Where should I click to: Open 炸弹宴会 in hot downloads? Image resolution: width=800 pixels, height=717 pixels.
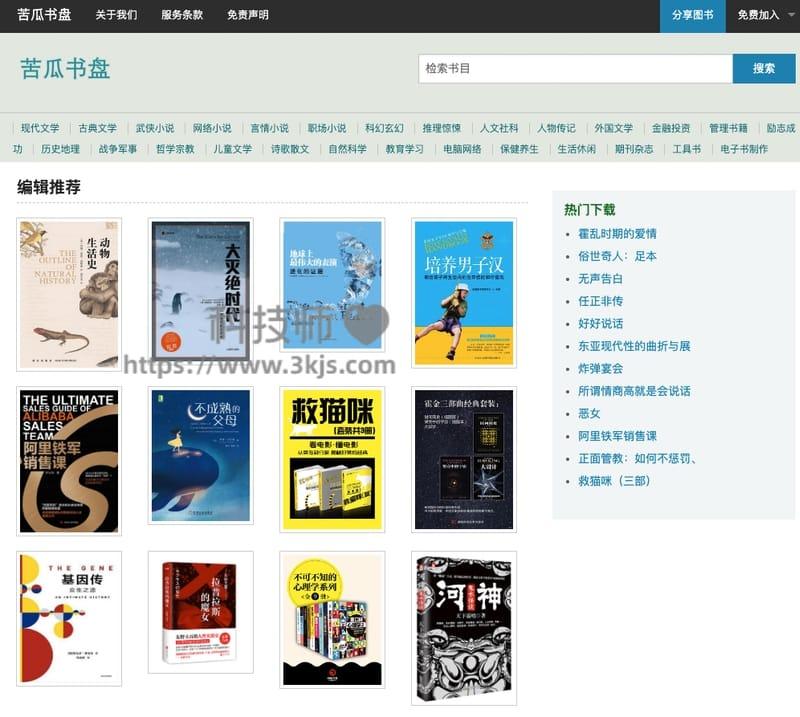tap(600, 368)
